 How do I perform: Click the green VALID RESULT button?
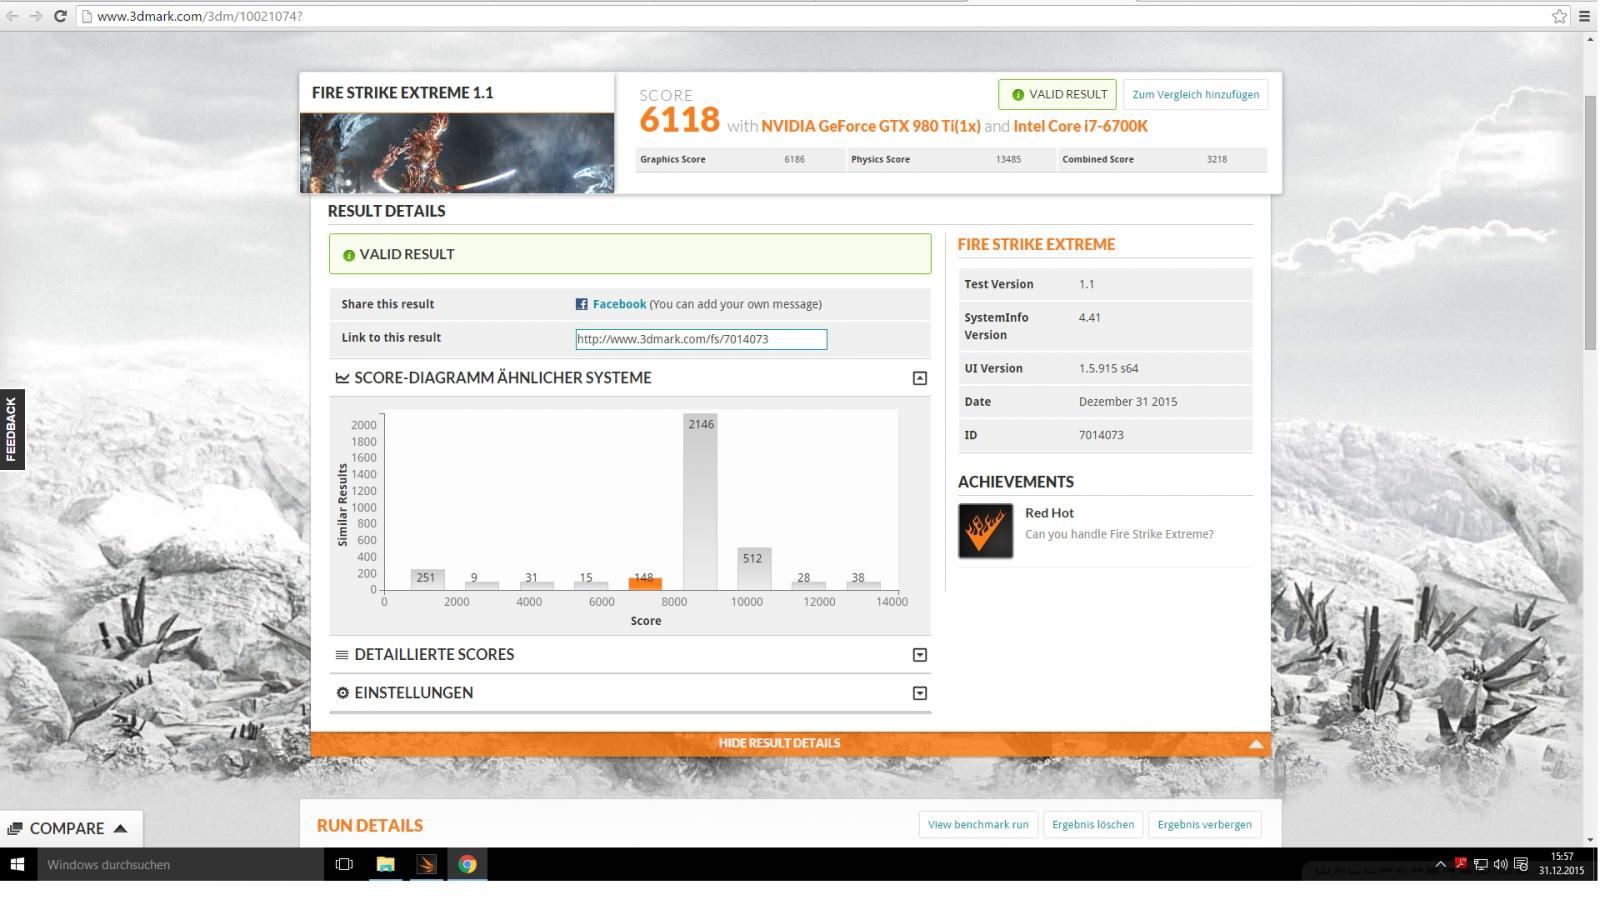coord(1058,94)
